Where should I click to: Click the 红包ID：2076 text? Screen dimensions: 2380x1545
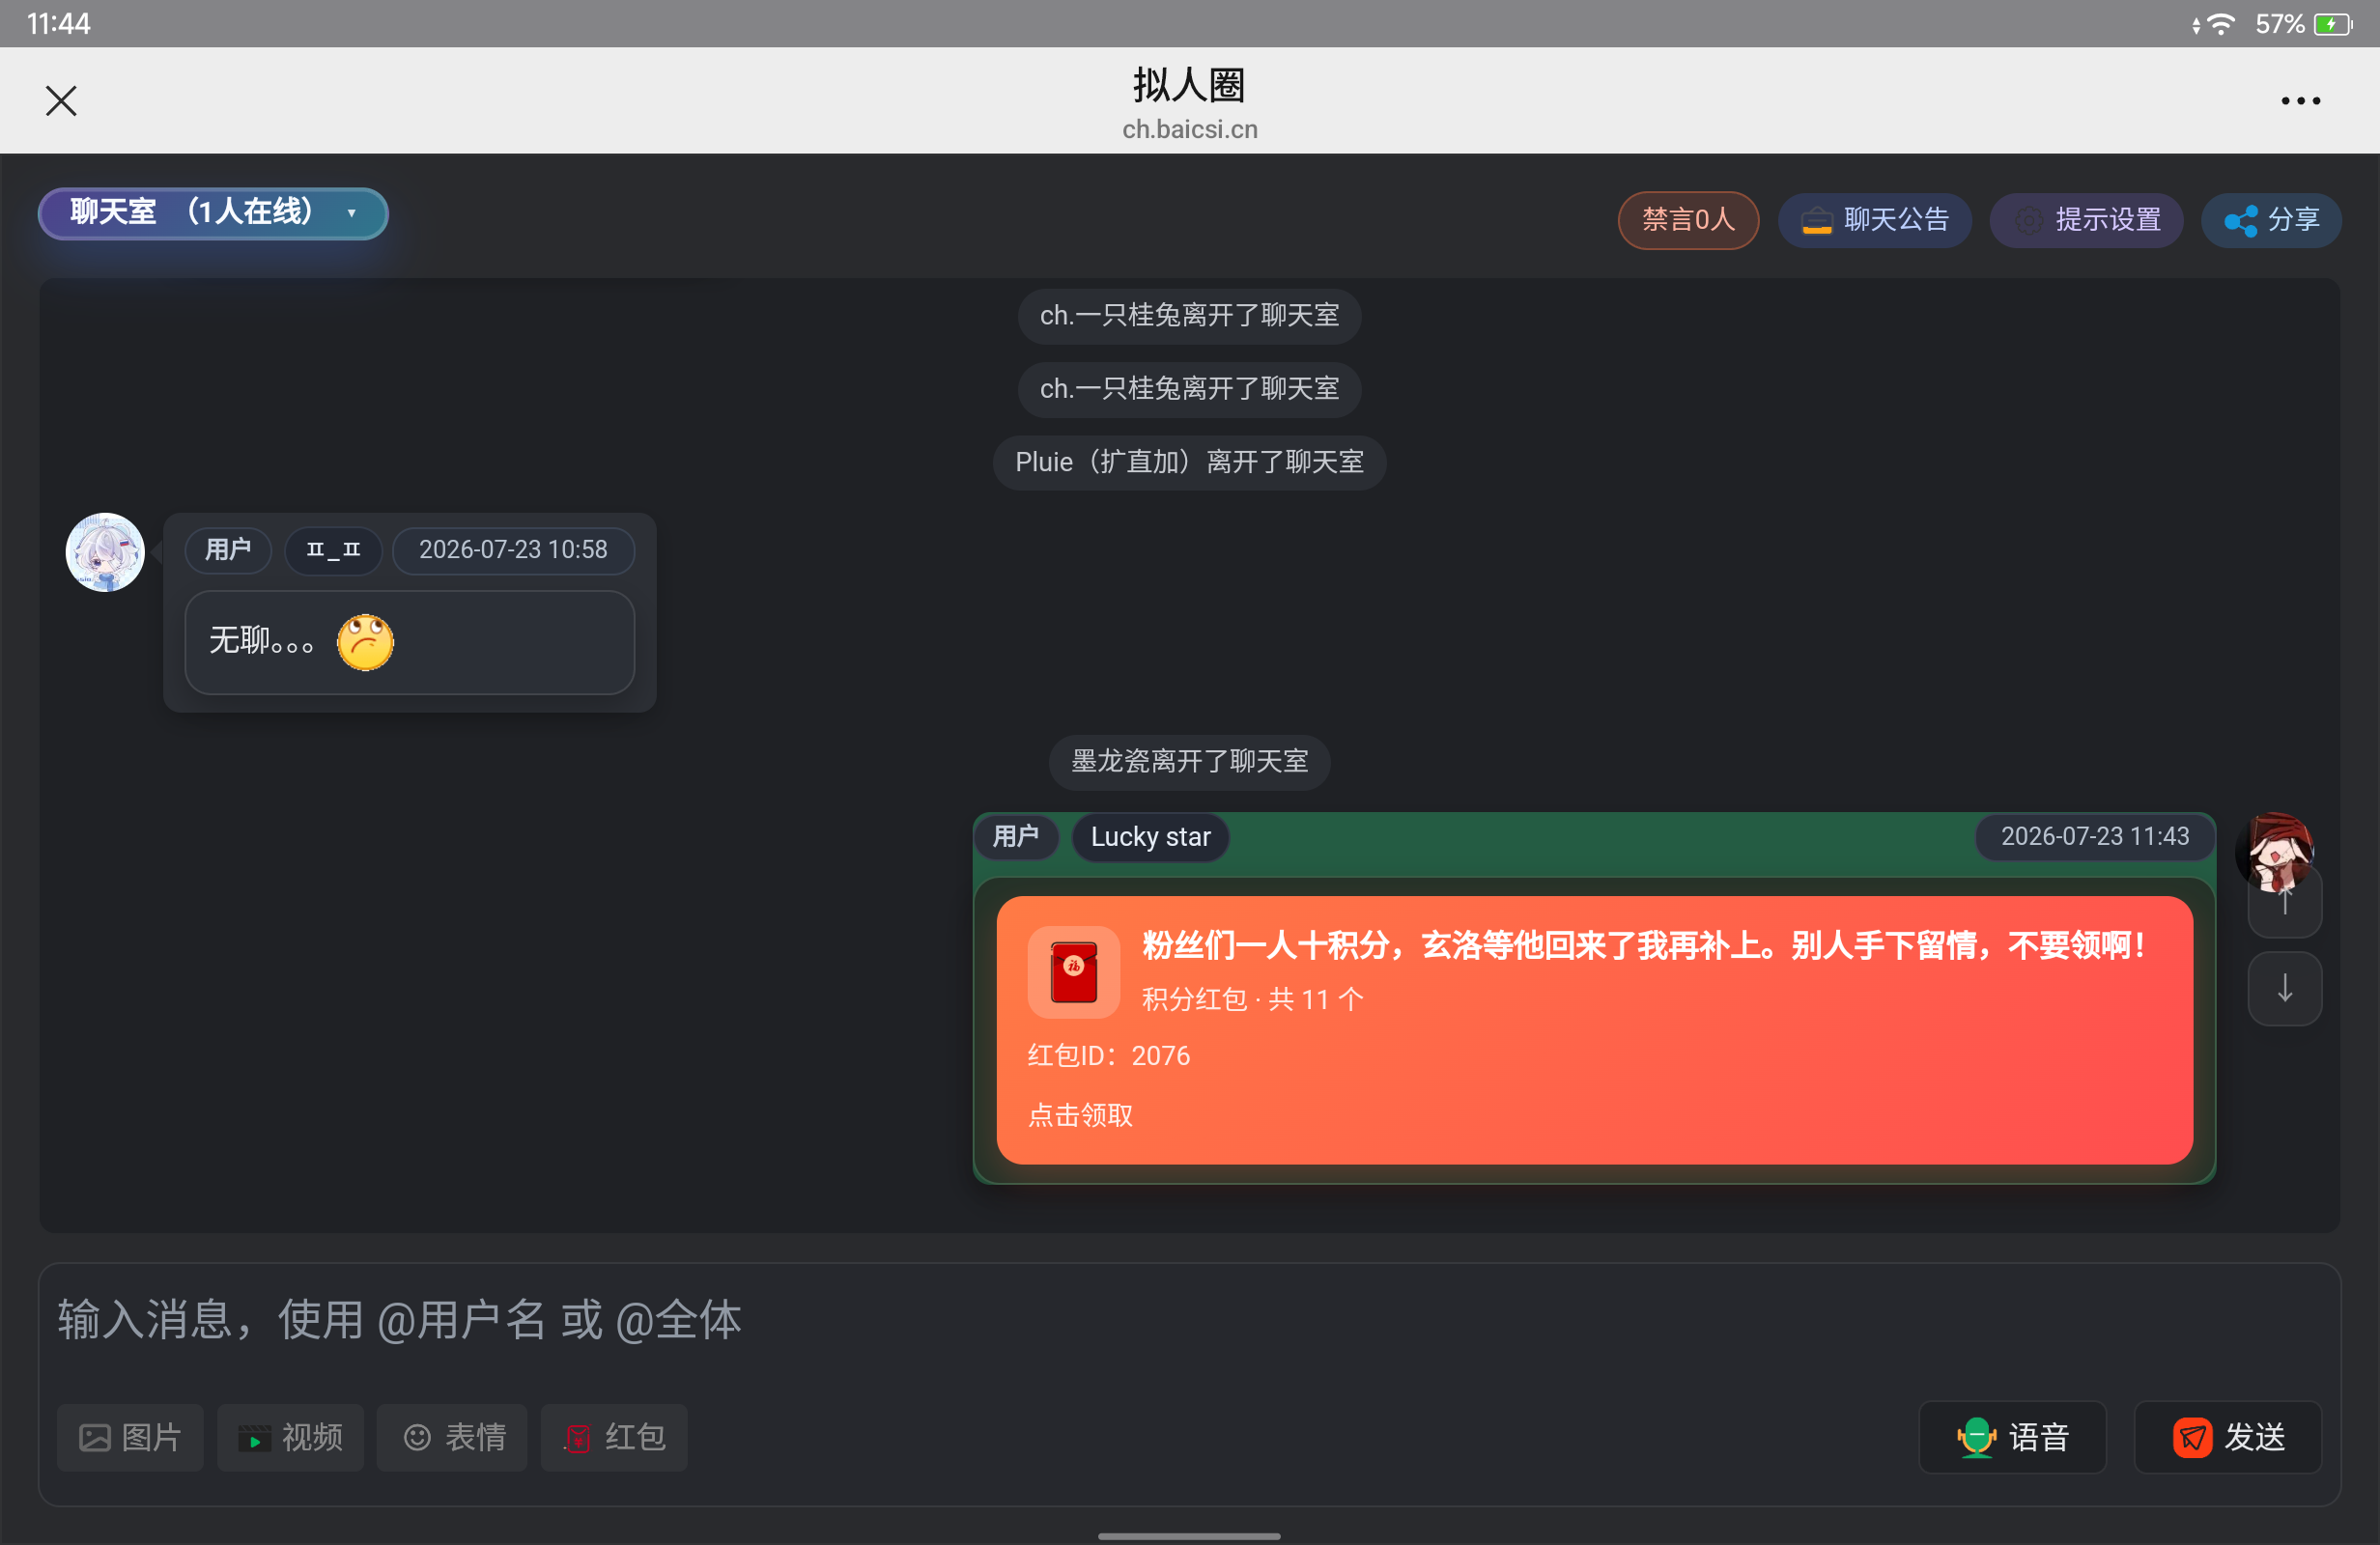click(x=1109, y=1056)
